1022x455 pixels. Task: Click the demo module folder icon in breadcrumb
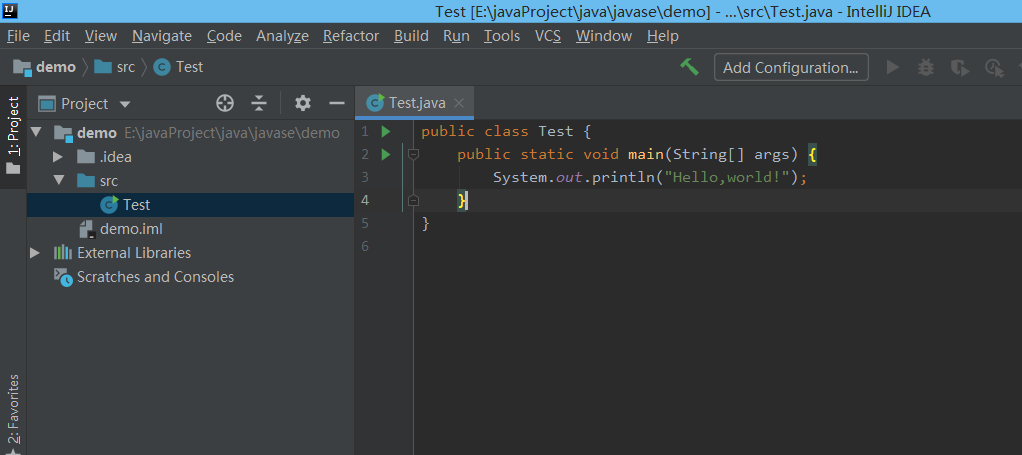click(23, 67)
